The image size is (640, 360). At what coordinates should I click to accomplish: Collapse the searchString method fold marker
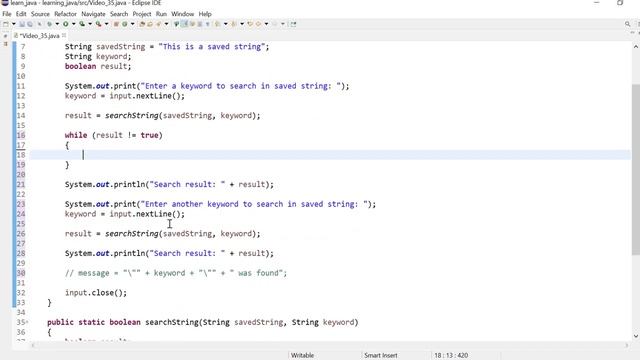[27, 322]
